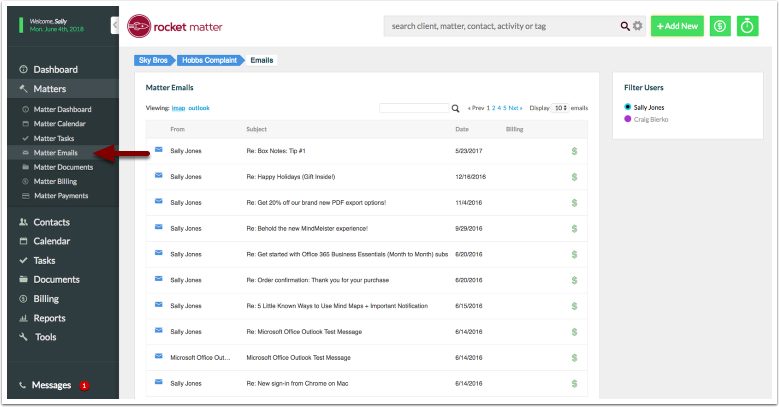Viewport: 779px width, 407px height.
Task: Bill the New sign-in from Chrome email
Action: coord(574,384)
